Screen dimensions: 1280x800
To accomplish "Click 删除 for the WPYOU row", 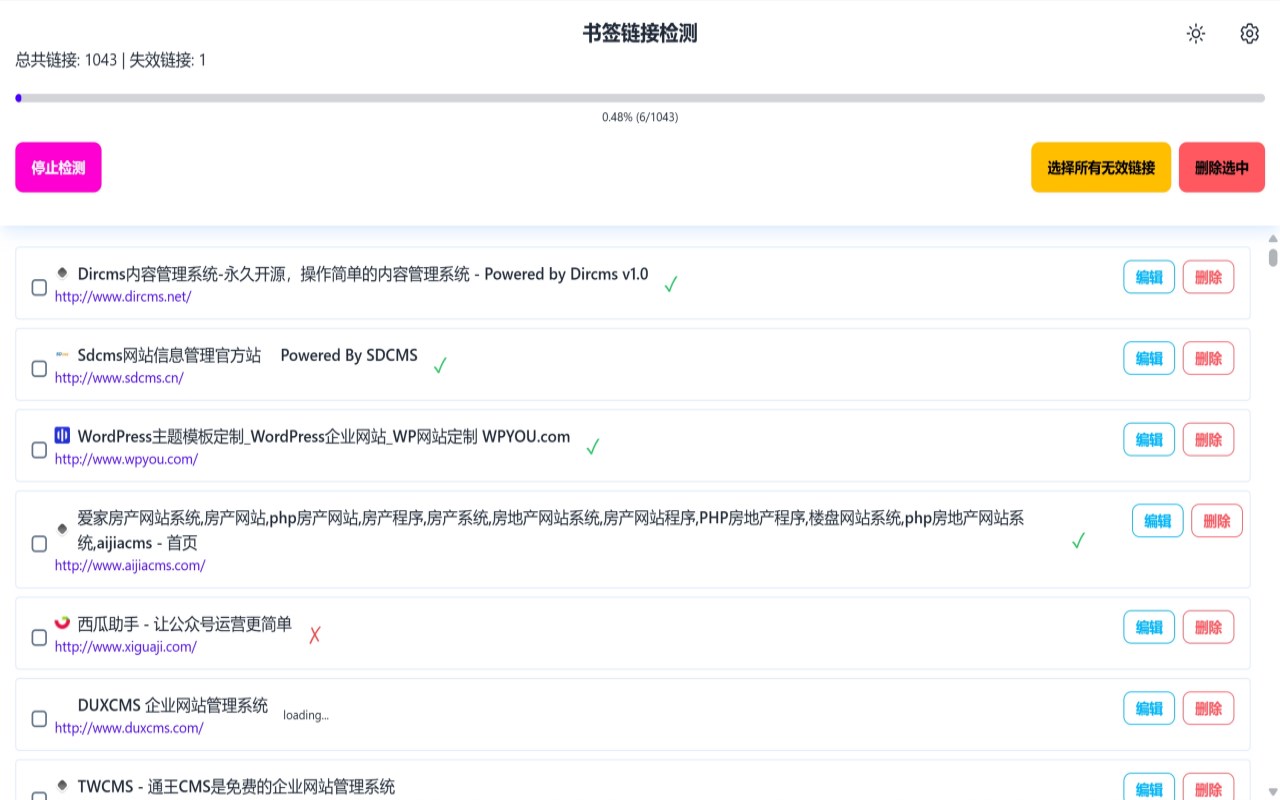I will coord(1208,439).
